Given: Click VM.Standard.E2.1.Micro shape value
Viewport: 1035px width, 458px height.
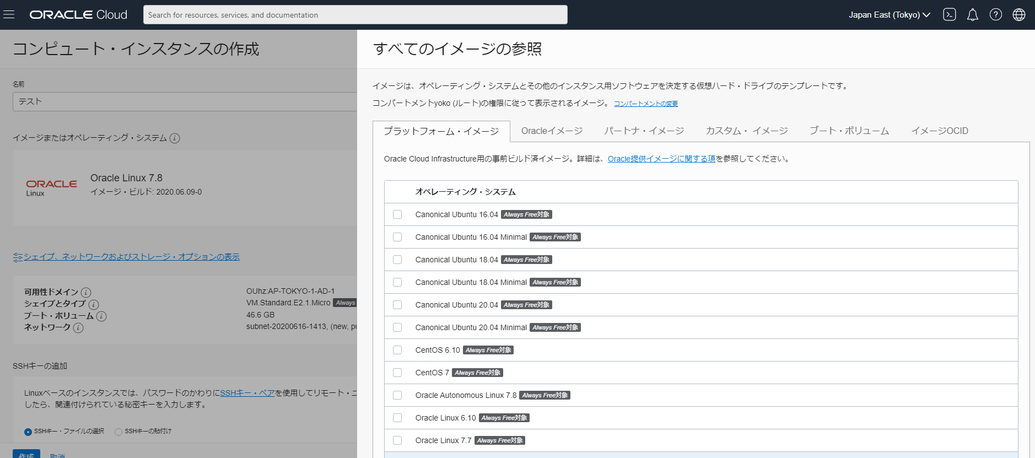Looking at the screenshot, I should [x=288, y=303].
